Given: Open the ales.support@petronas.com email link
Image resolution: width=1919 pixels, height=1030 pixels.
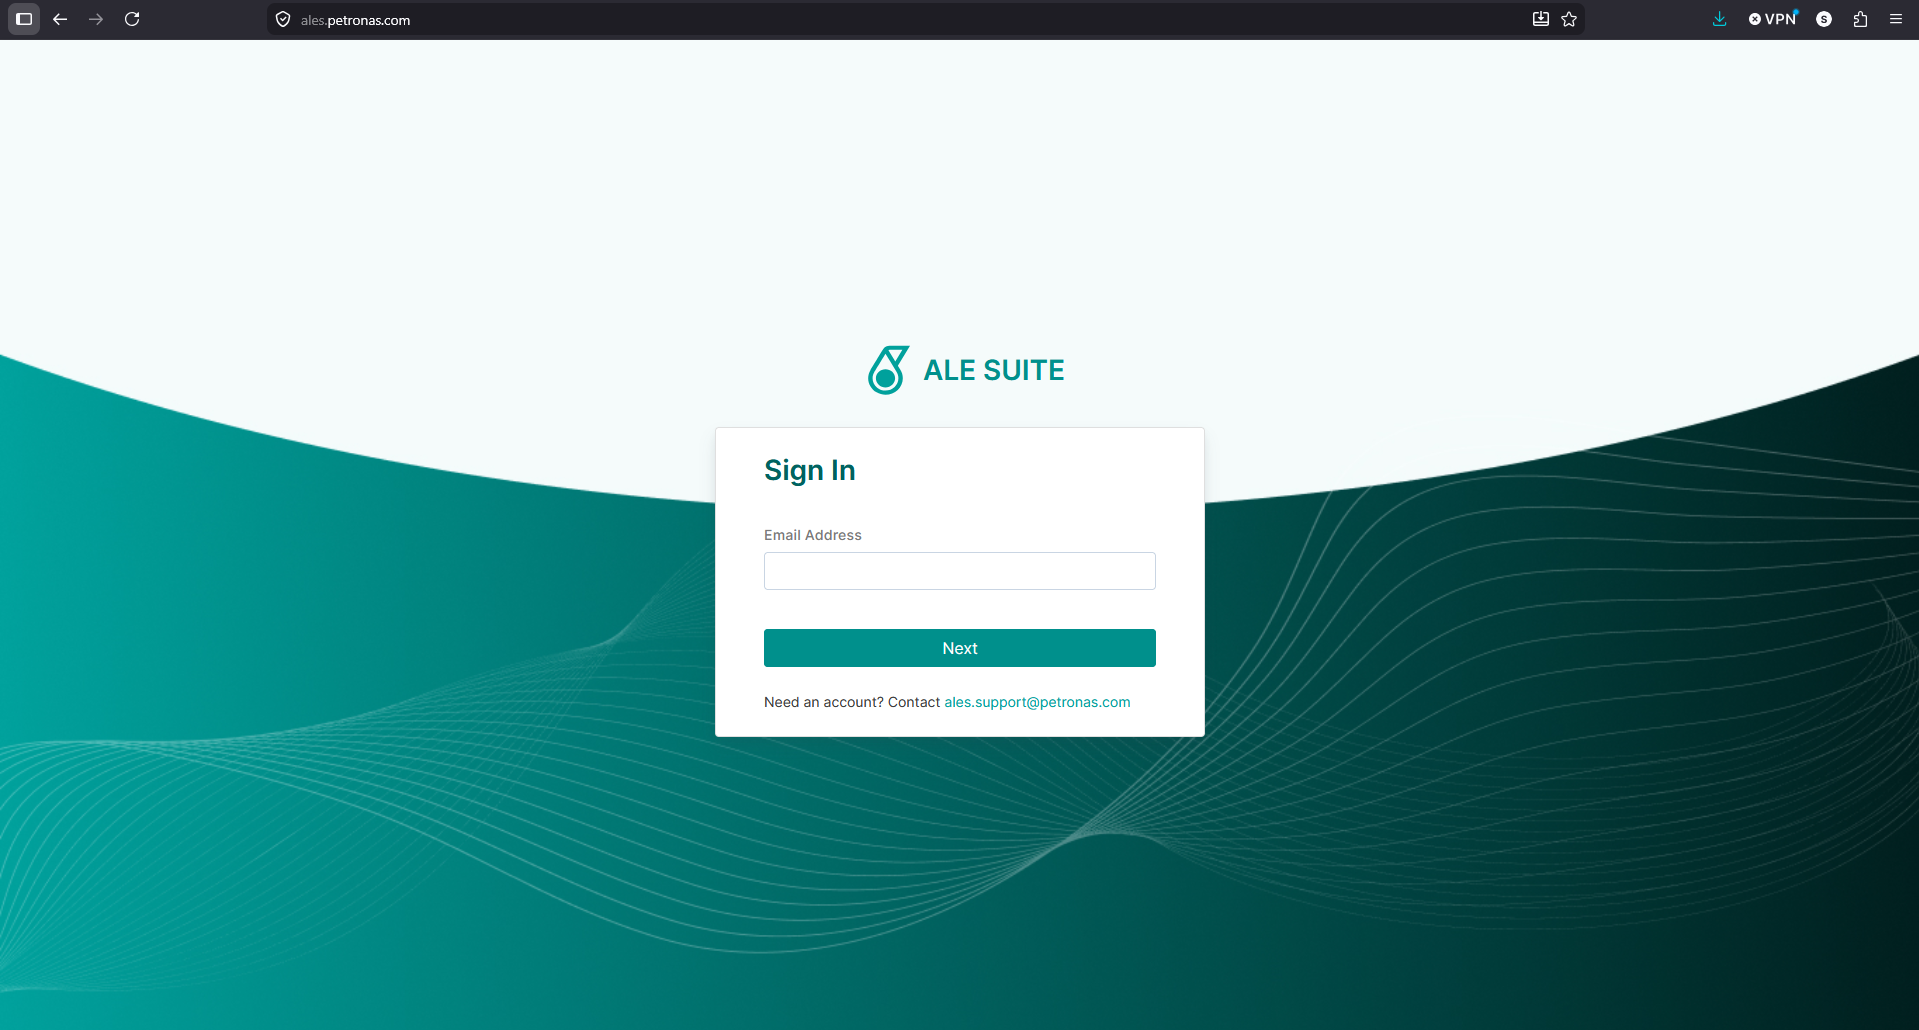Looking at the screenshot, I should (1037, 702).
